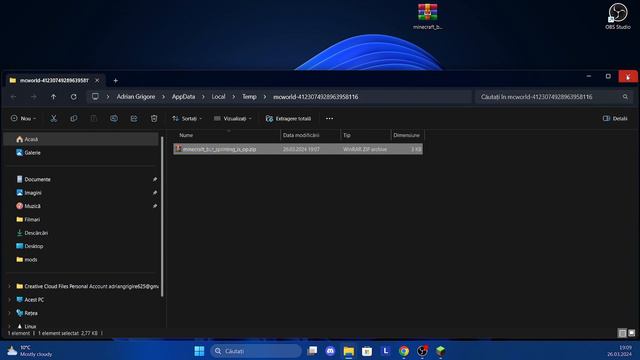
Task: Expand the chevron after AppData in the path
Action: [203, 97]
